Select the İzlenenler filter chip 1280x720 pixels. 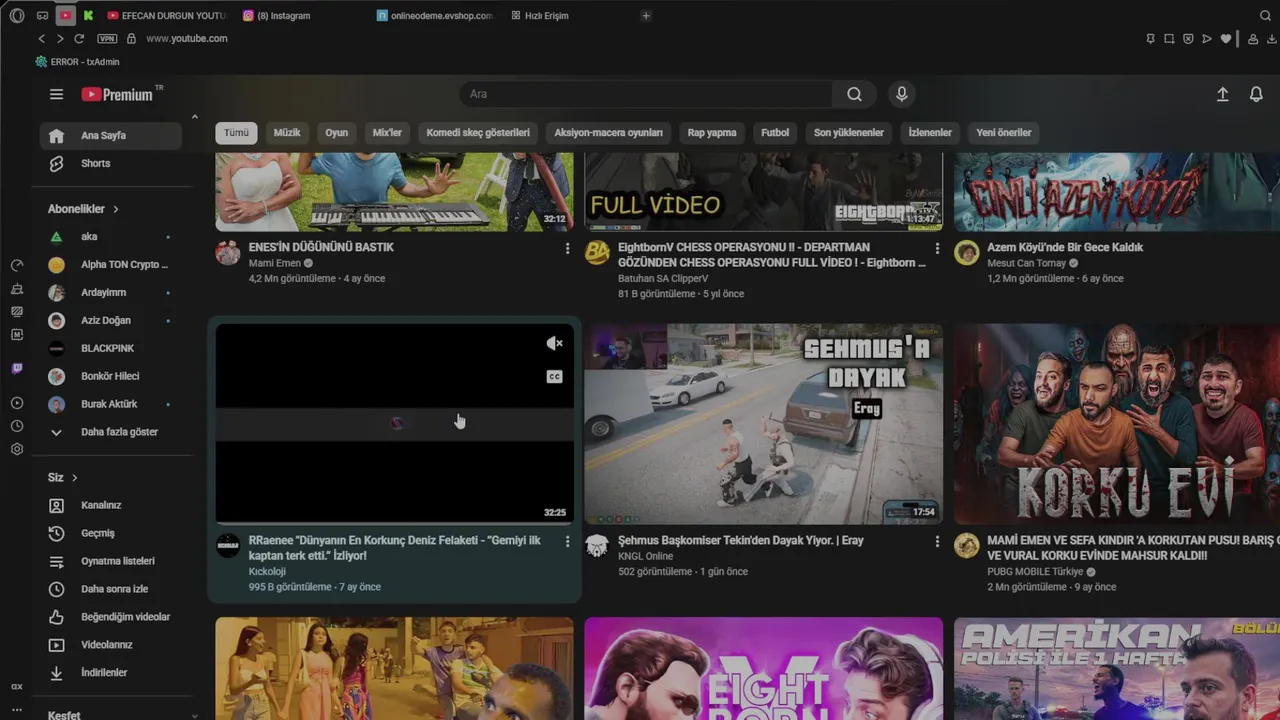tap(930, 132)
